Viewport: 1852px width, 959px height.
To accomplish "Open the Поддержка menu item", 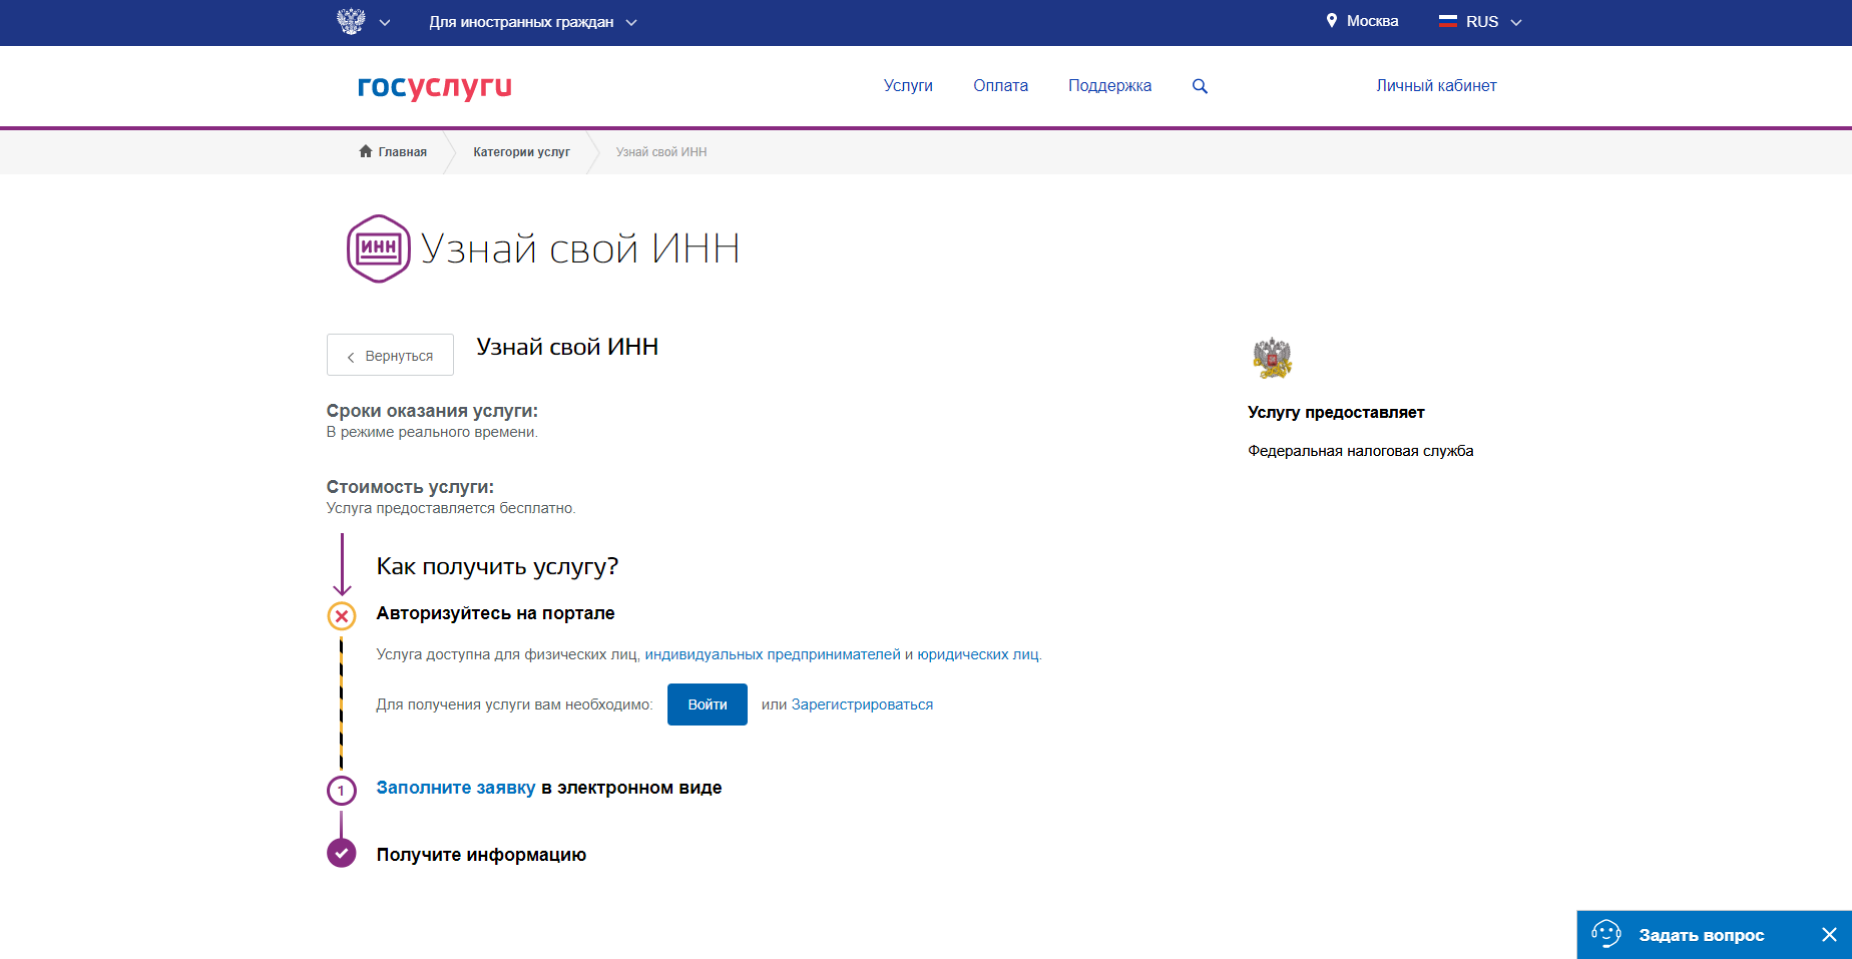I will coord(1110,86).
